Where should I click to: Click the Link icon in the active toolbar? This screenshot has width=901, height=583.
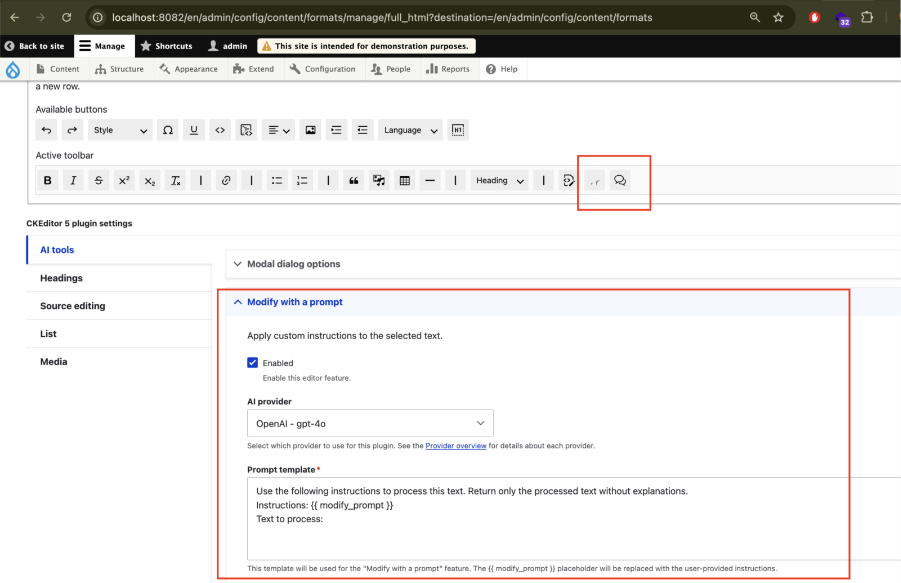tap(226, 180)
